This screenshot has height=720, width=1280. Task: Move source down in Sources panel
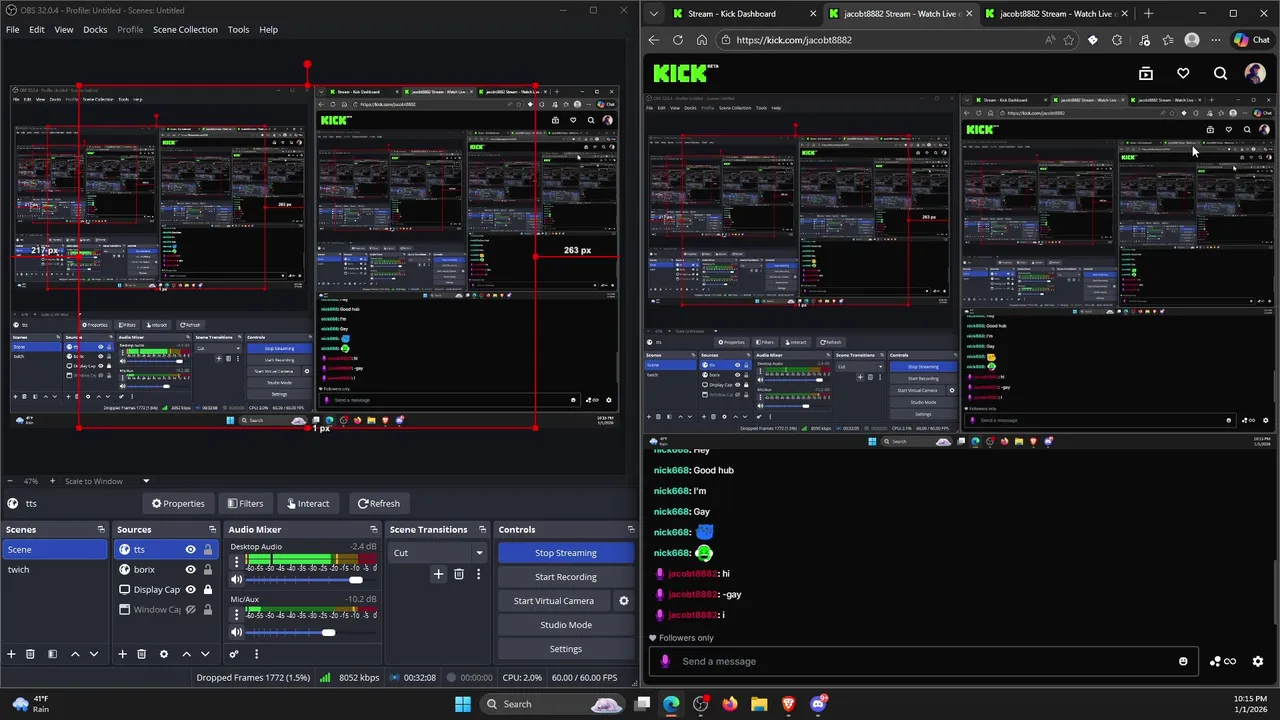205,654
